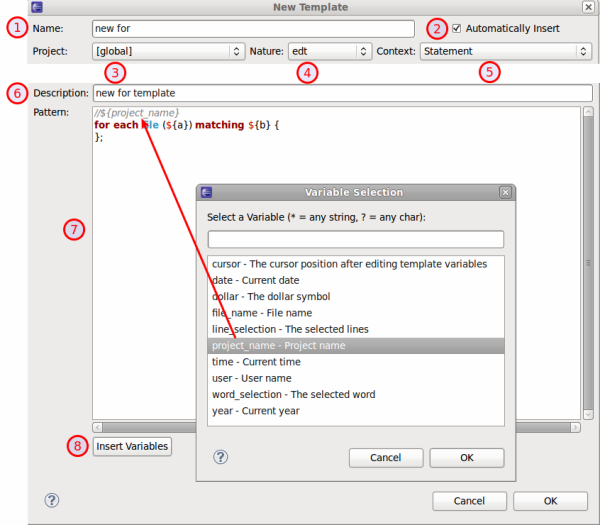Click the Insert Variables button

[x=132, y=446]
